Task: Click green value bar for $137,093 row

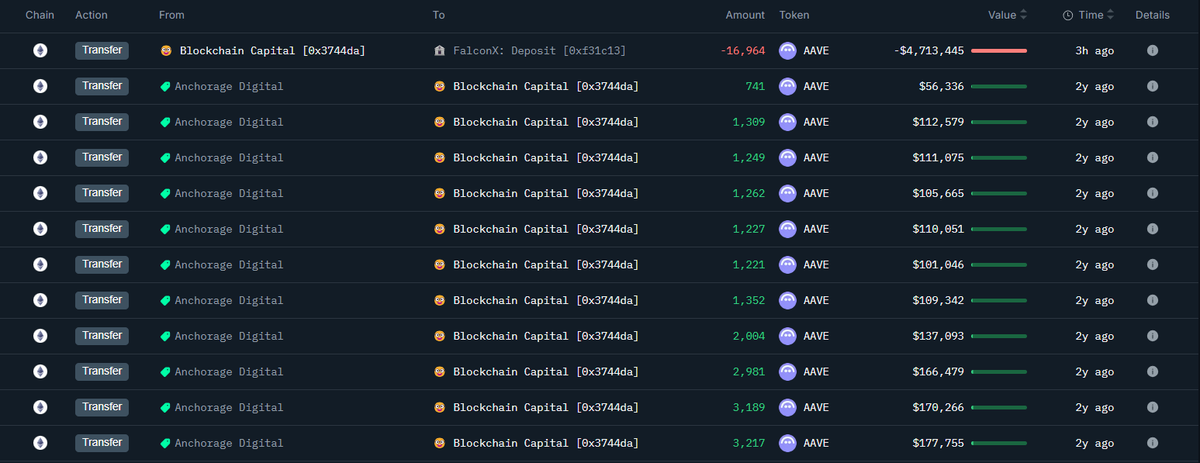Action: point(999,336)
